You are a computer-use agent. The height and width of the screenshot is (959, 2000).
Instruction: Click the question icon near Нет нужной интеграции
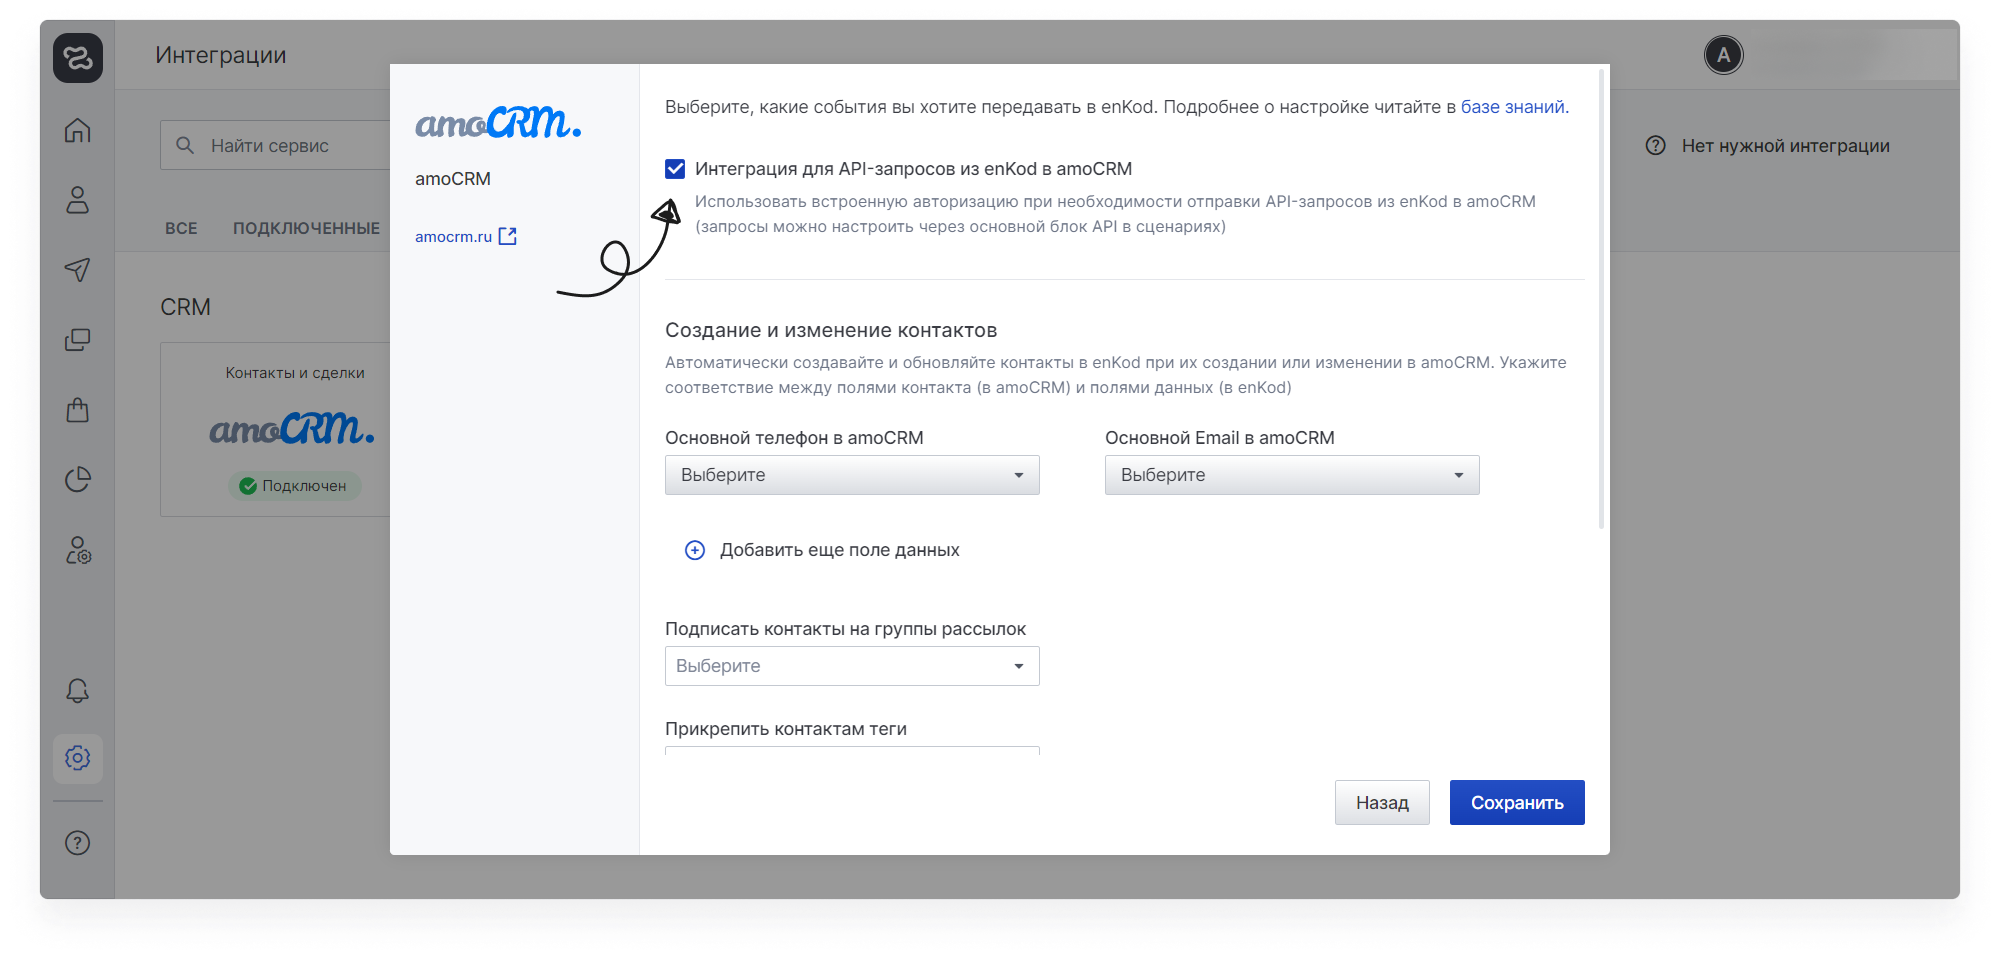[1656, 146]
